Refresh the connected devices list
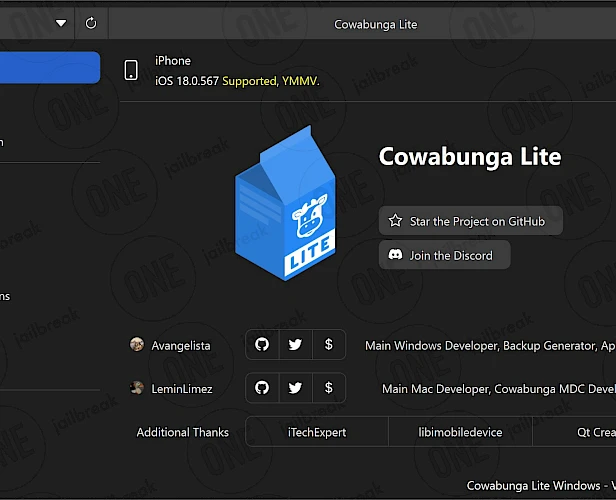This screenshot has height=500, width=616. [x=91, y=23]
